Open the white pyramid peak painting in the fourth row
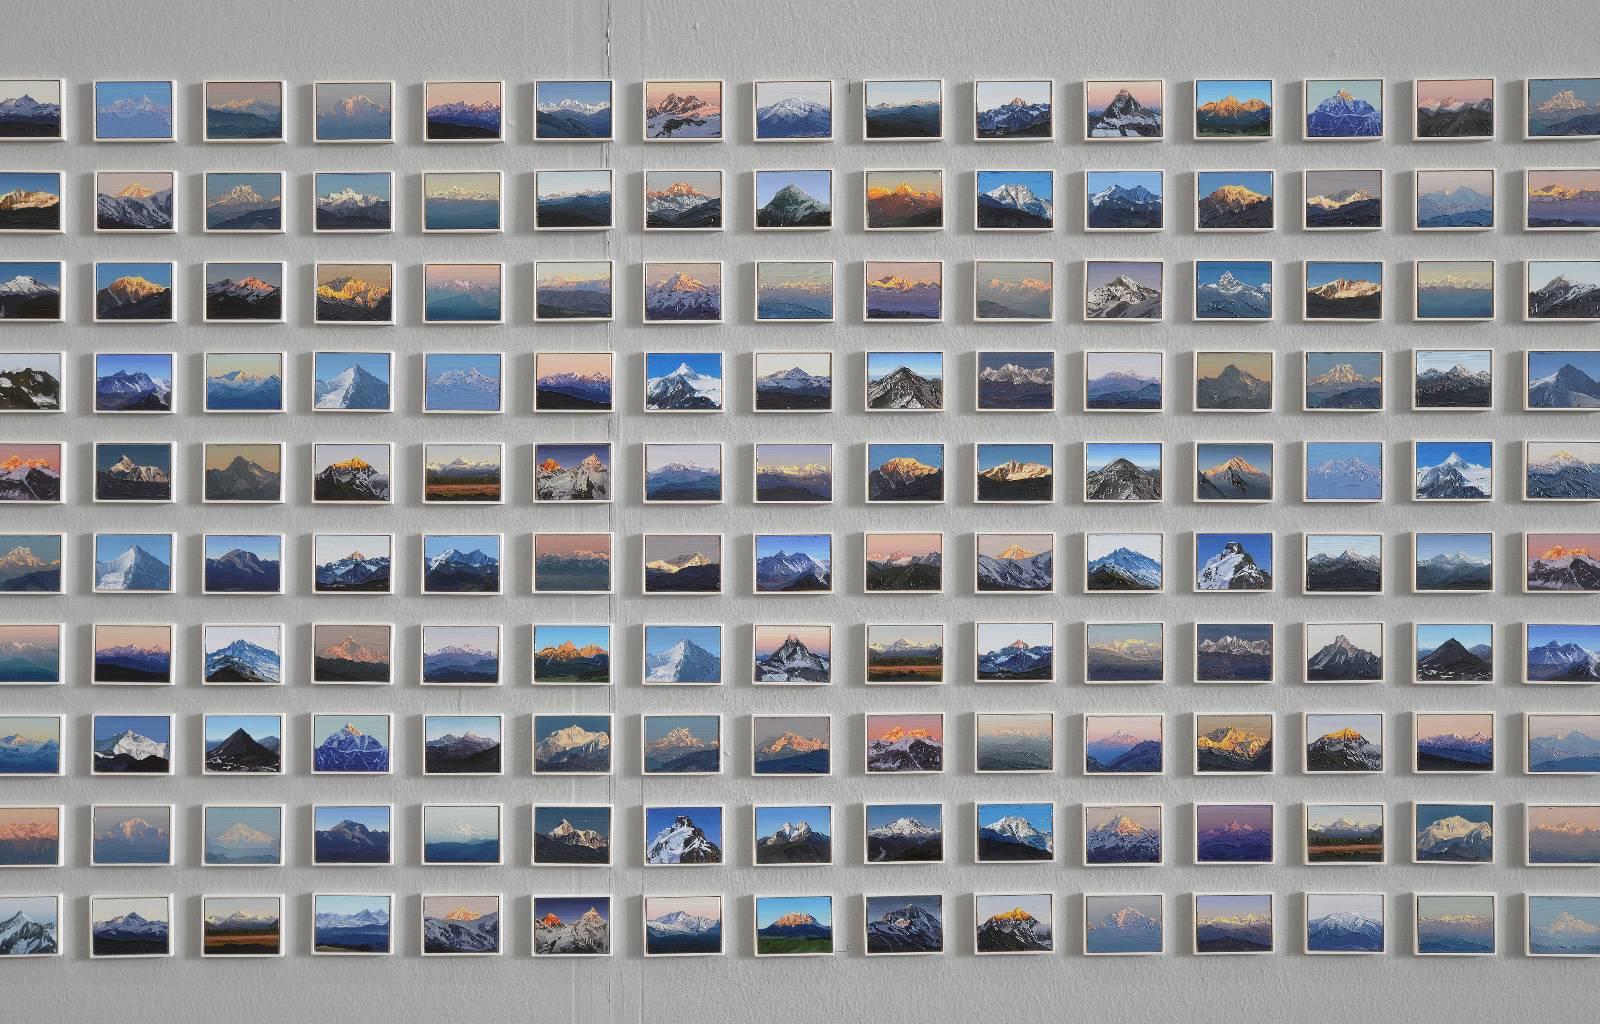This screenshot has width=1600, height=1024. pos(353,380)
